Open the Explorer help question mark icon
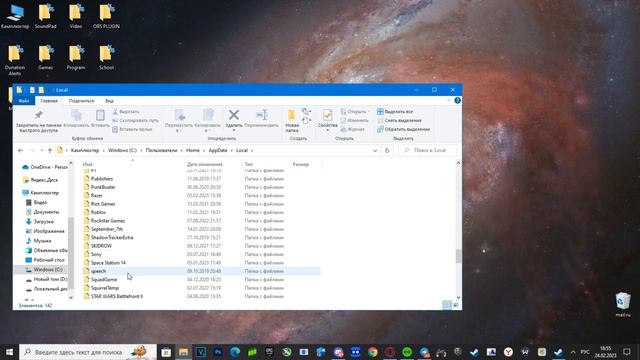Viewport: 640px width, 360px height. 458,100
